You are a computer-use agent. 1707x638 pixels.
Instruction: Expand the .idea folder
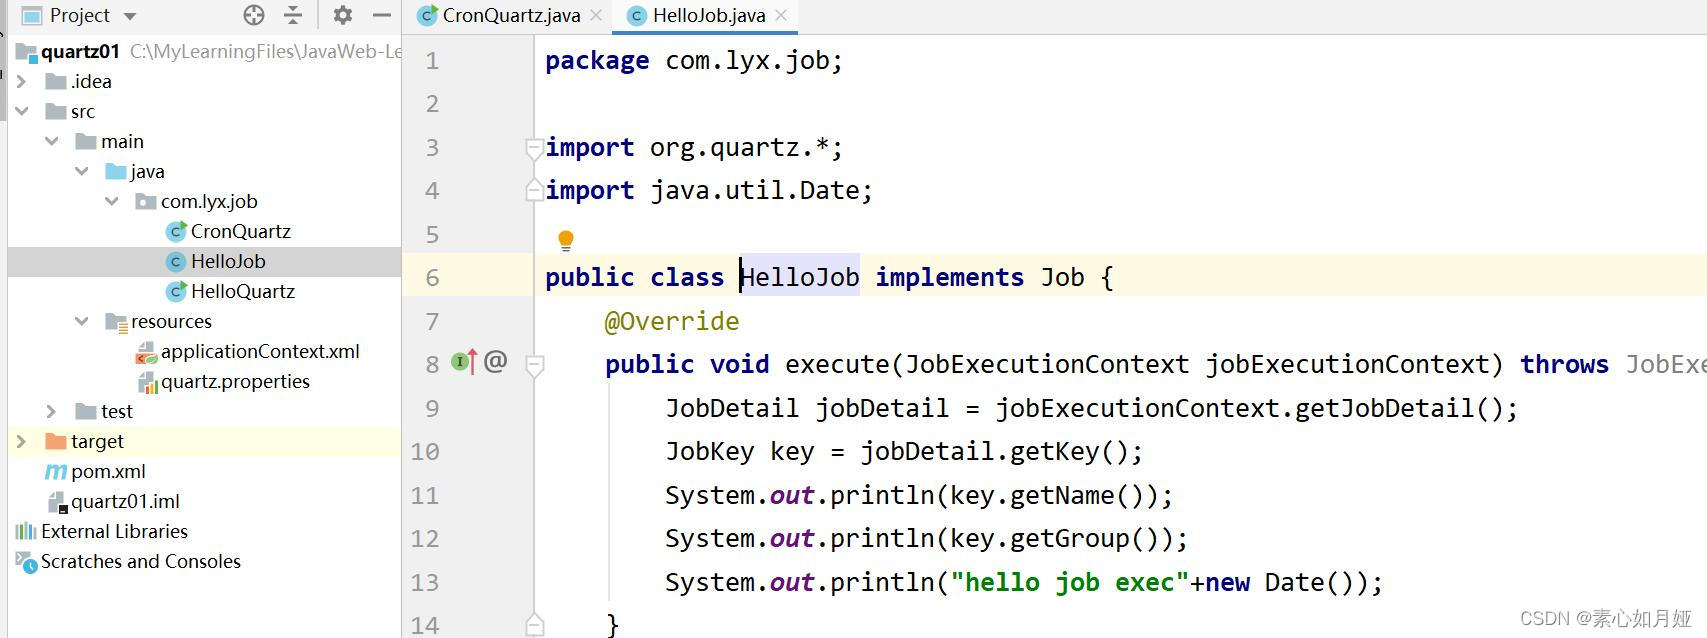(22, 81)
